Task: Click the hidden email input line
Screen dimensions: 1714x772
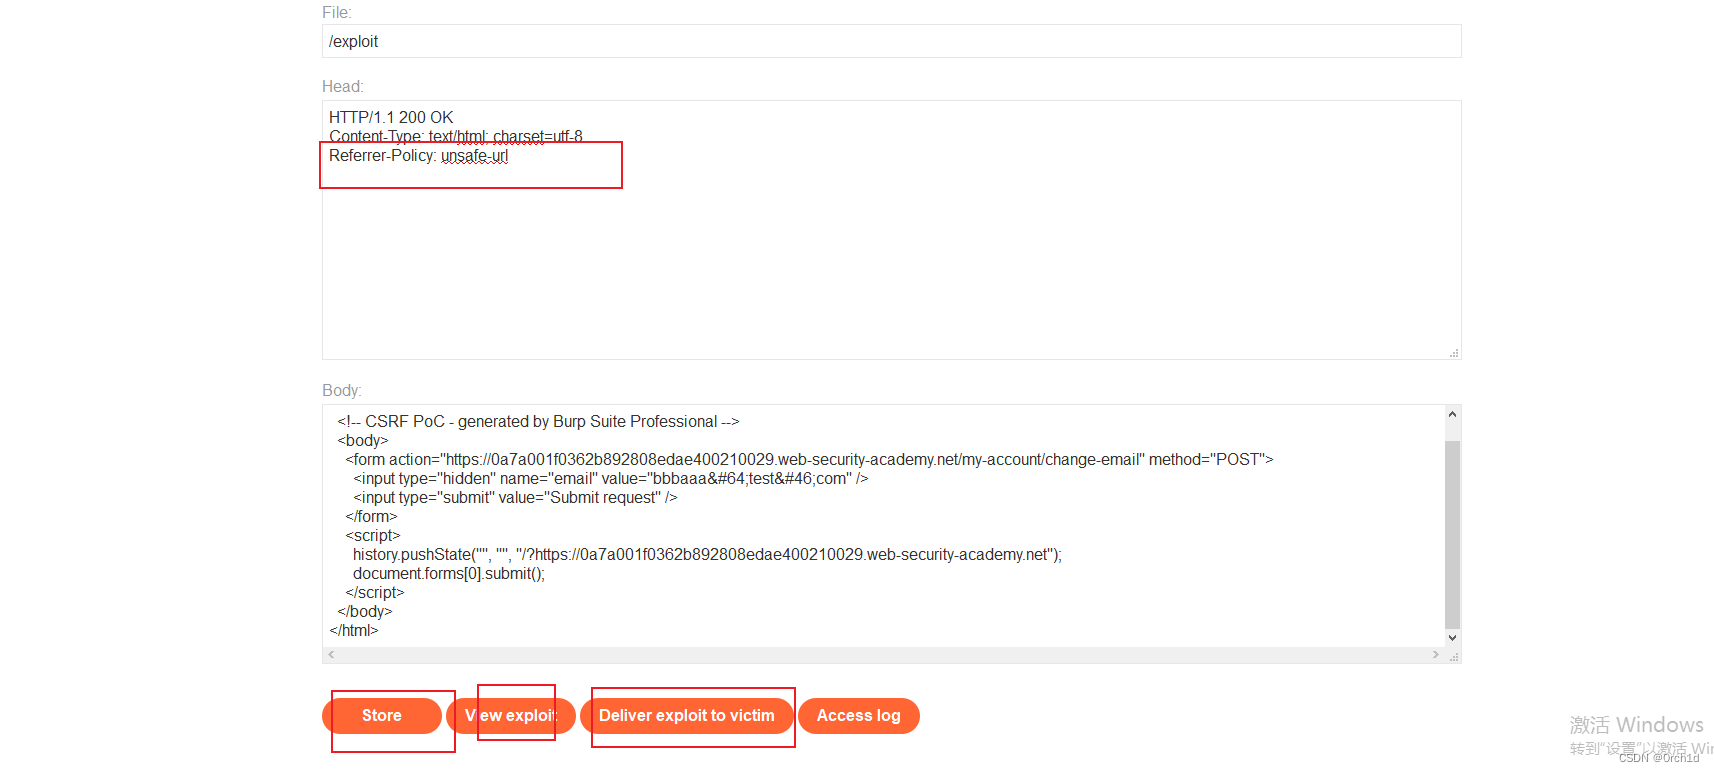Action: [x=611, y=479]
